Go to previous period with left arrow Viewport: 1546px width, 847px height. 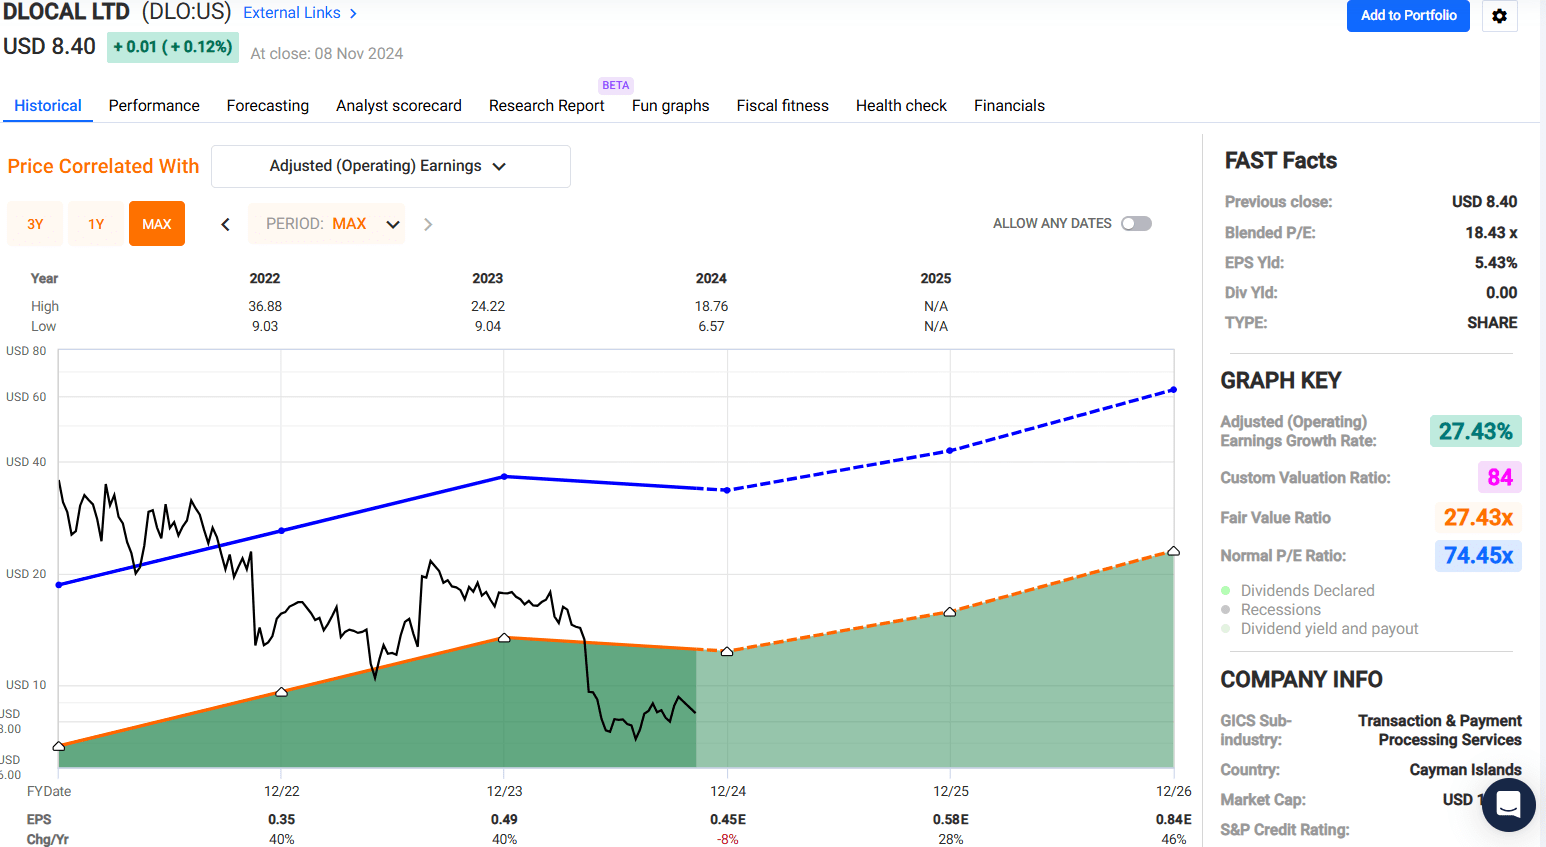point(226,224)
